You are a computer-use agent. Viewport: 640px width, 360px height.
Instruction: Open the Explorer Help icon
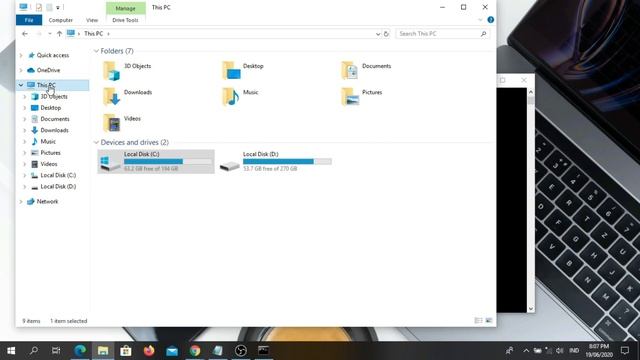pyautogui.click(x=491, y=20)
